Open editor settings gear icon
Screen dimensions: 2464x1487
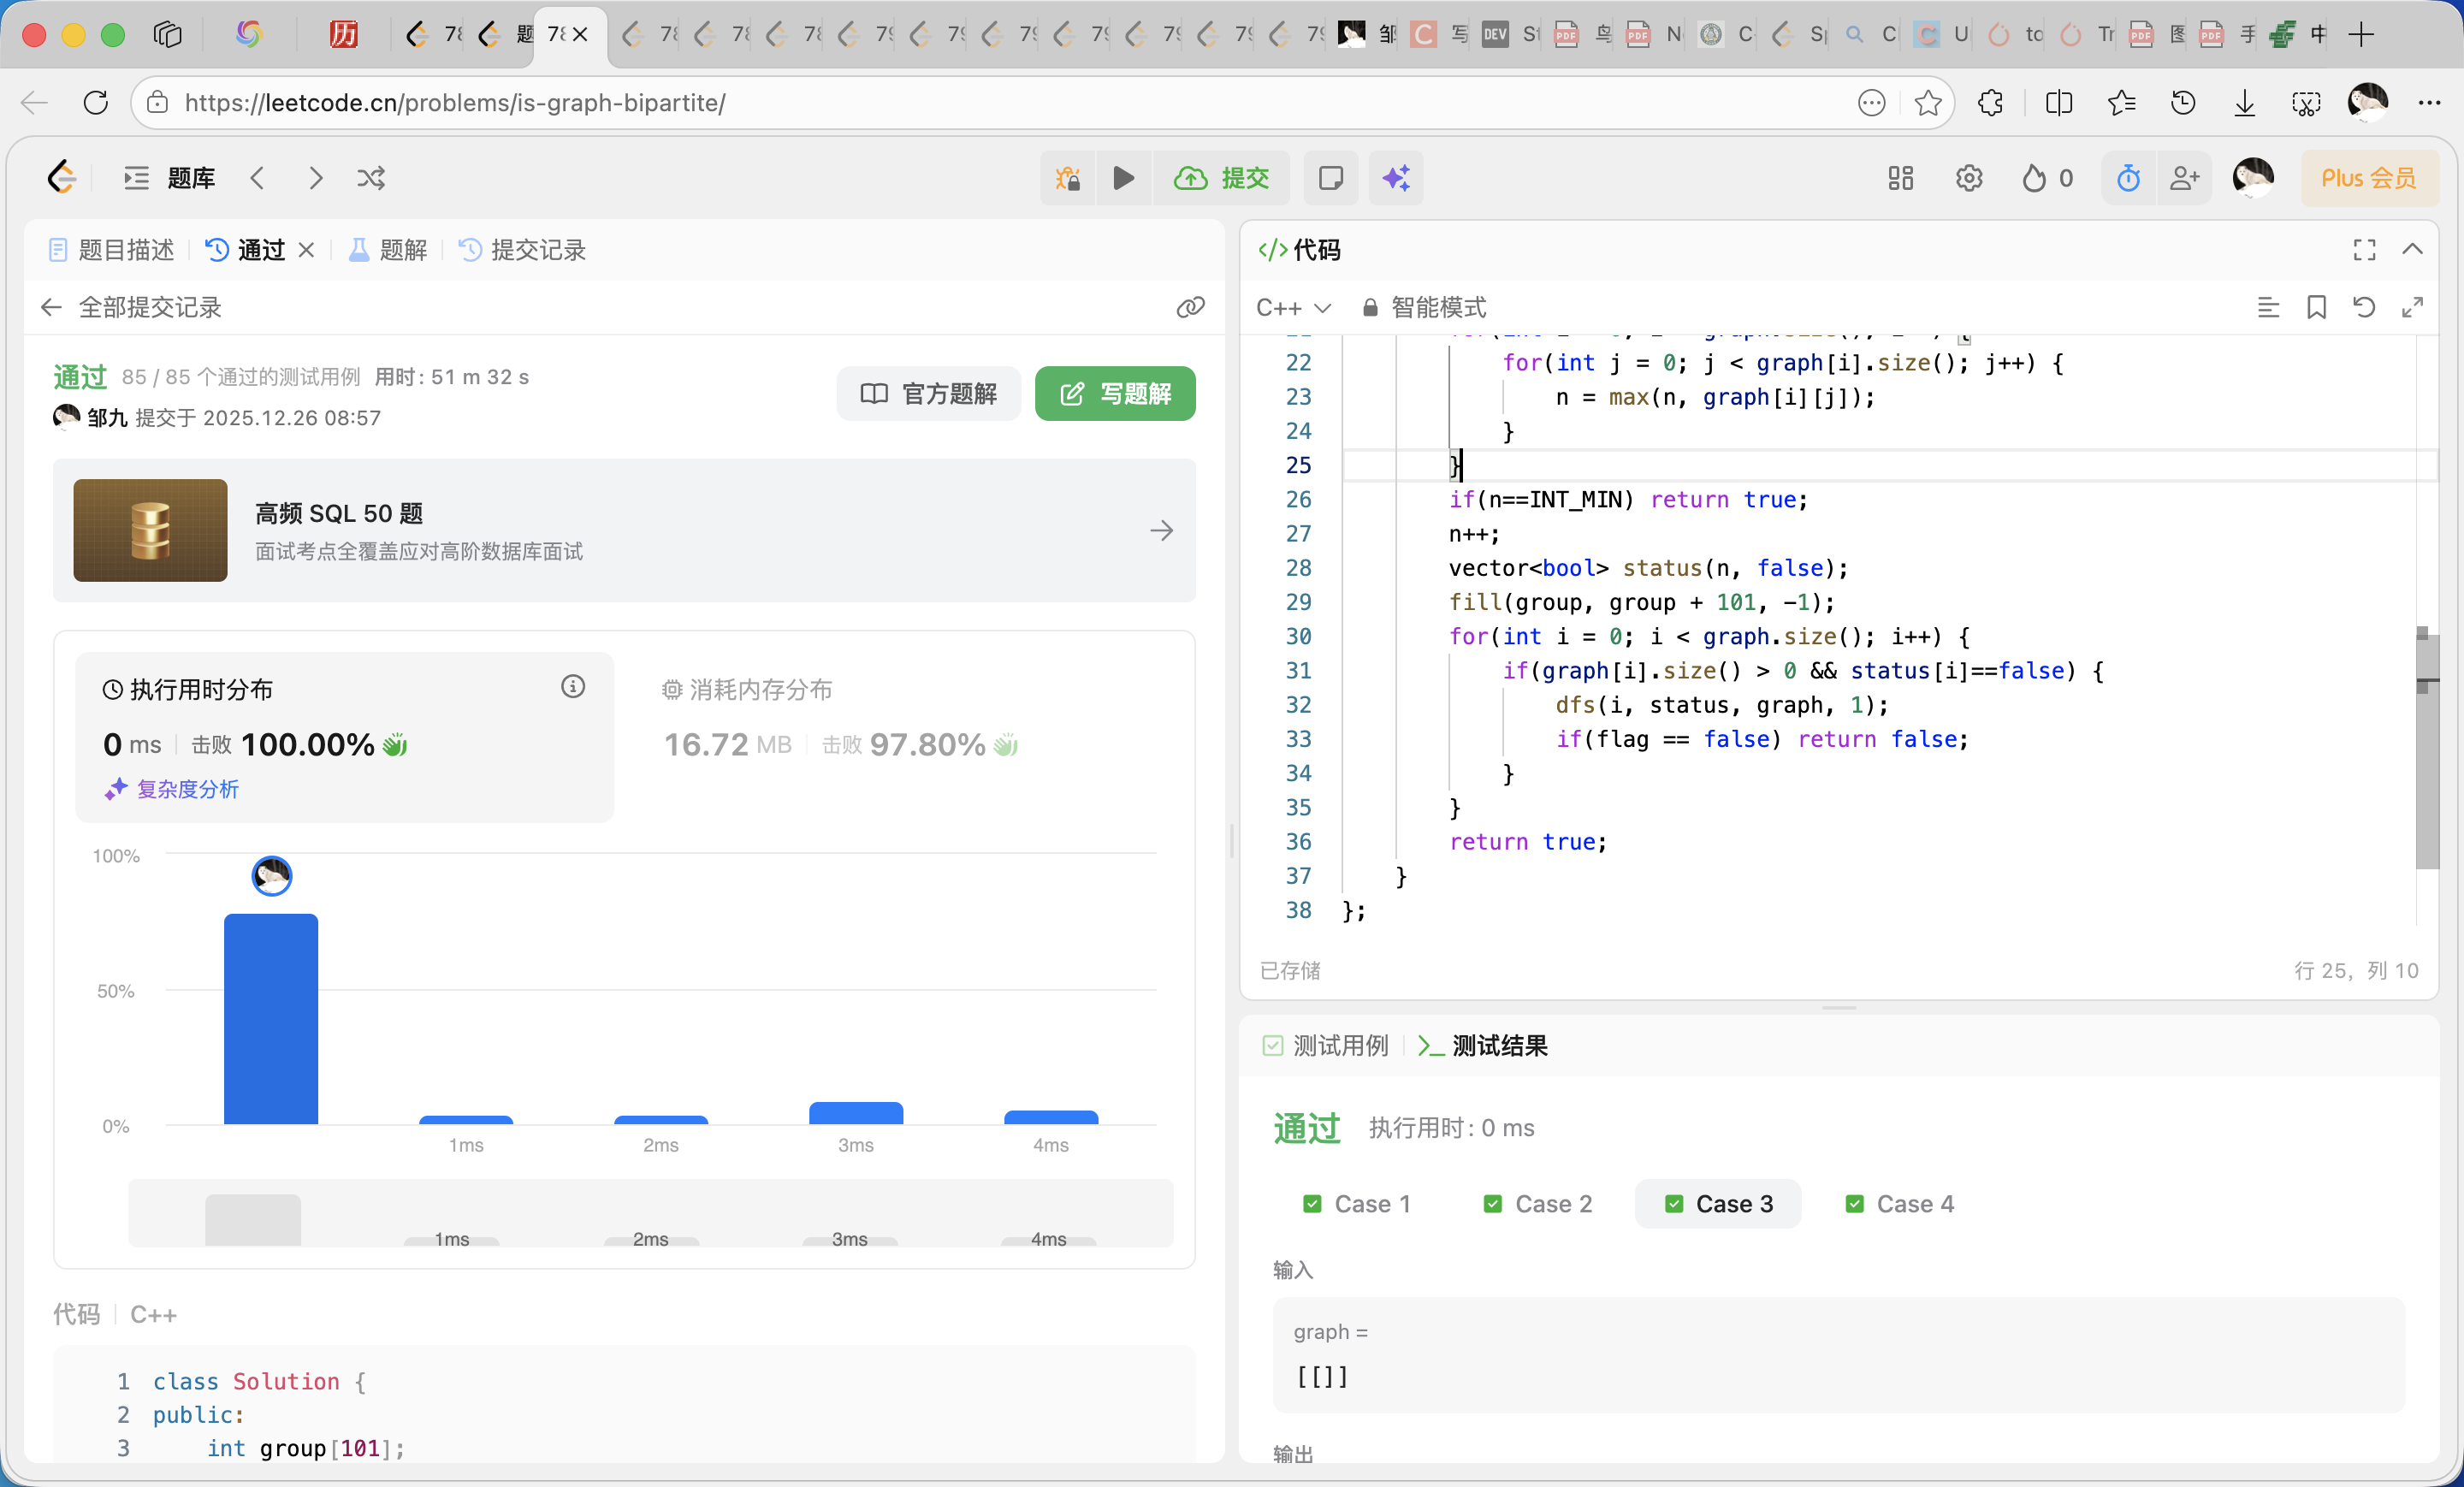(1969, 178)
